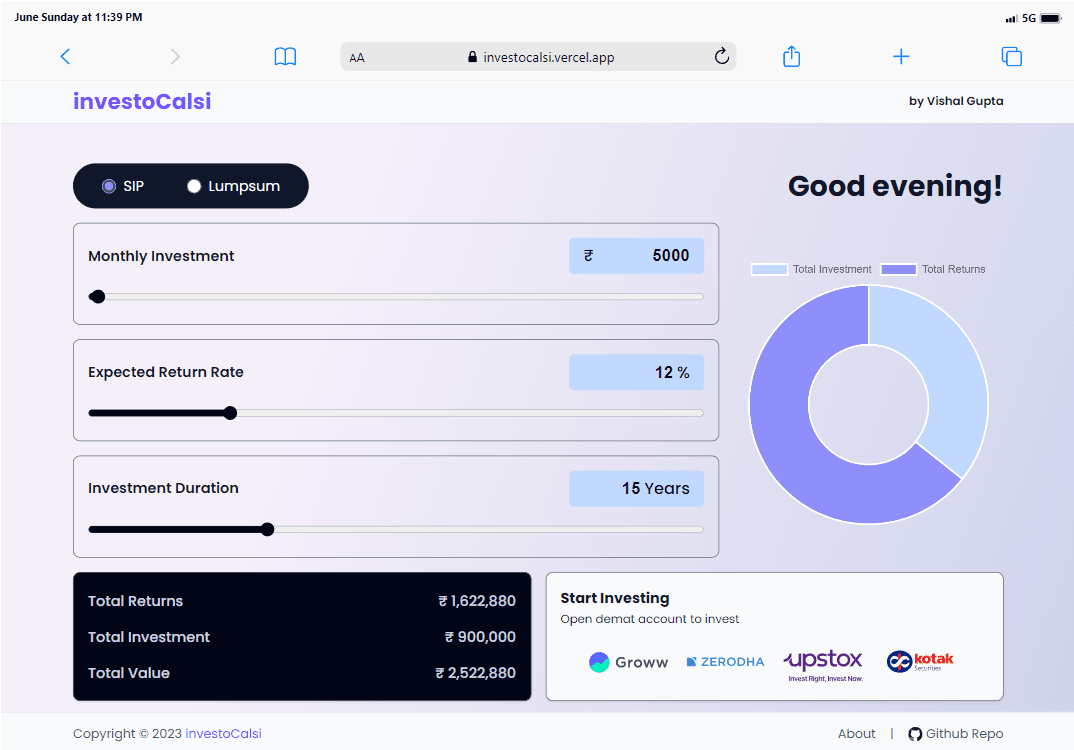The image size is (1074, 750).
Task: Reload the page with the refresh icon
Action: click(721, 57)
